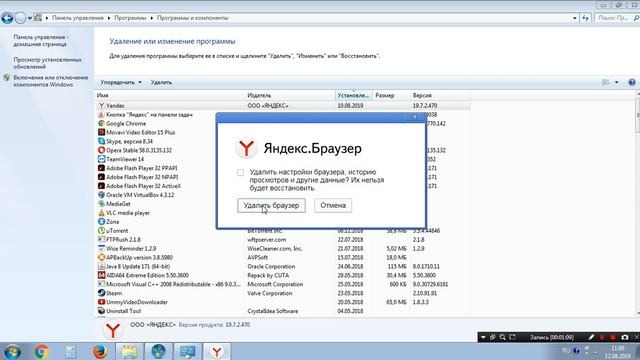This screenshot has height=360, width=640.
Task: Select Adobe Flash Player 32 ActiveX icon
Action: click(x=101, y=186)
